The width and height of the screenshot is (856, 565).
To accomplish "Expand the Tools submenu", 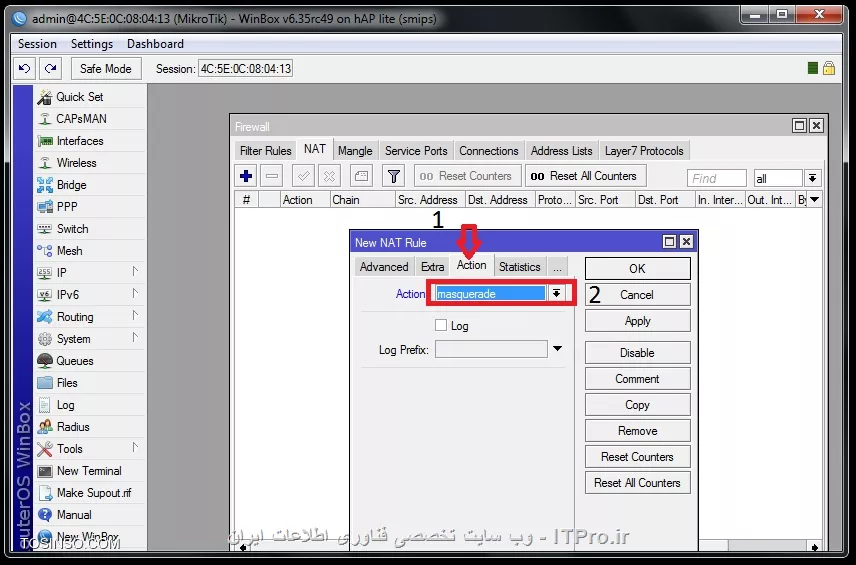I will pyautogui.click(x=135, y=448).
